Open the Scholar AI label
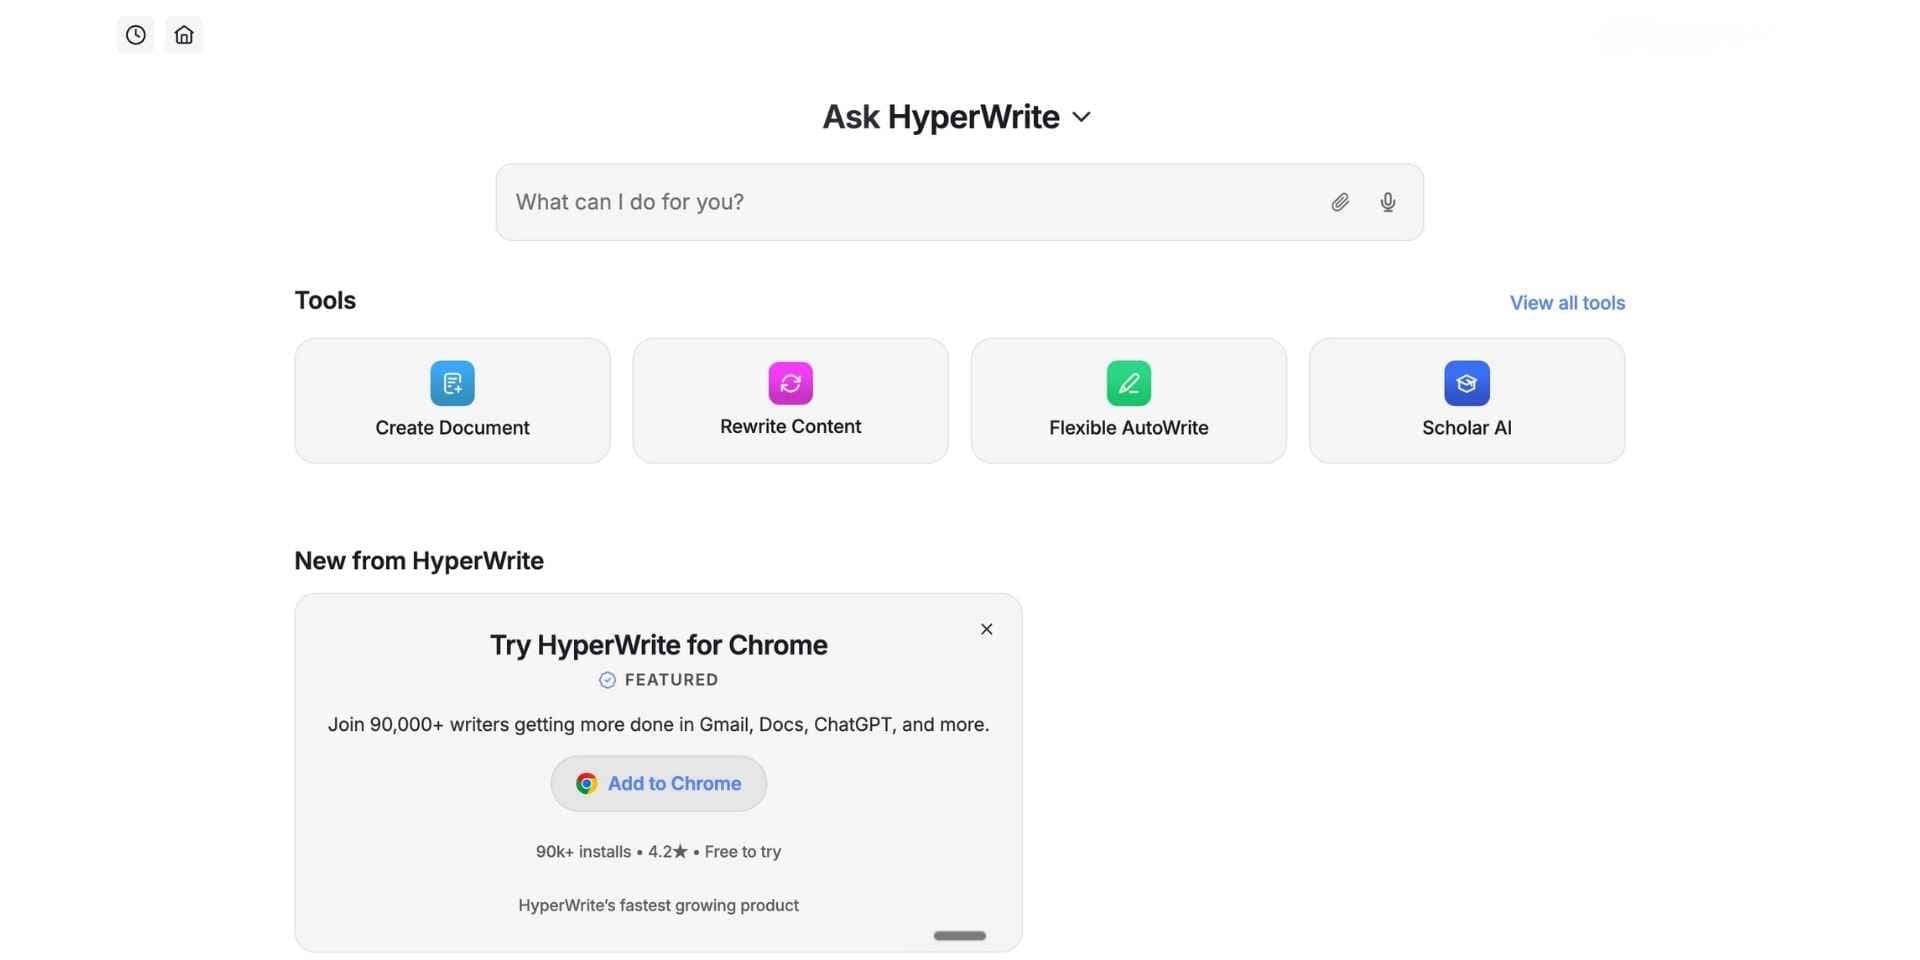Viewport: 1920px width, 960px height. tap(1466, 428)
